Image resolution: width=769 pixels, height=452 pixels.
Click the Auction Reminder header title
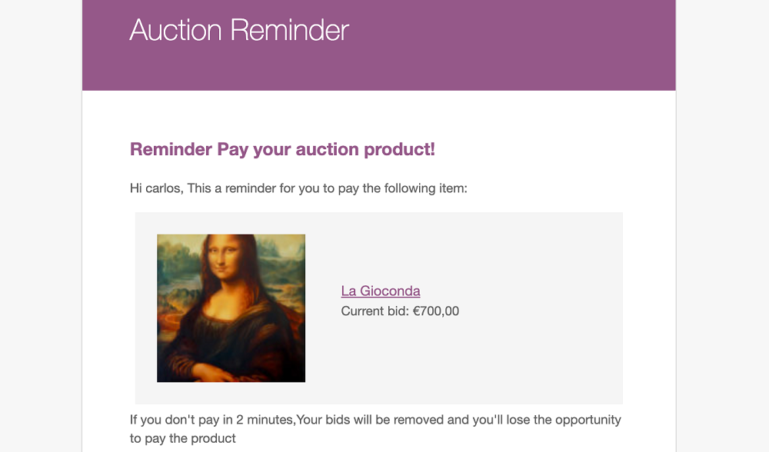[239, 30]
